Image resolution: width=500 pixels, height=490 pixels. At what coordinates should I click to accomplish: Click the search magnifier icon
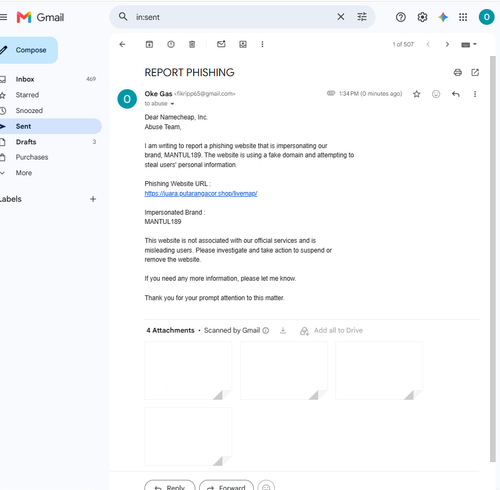(x=123, y=17)
